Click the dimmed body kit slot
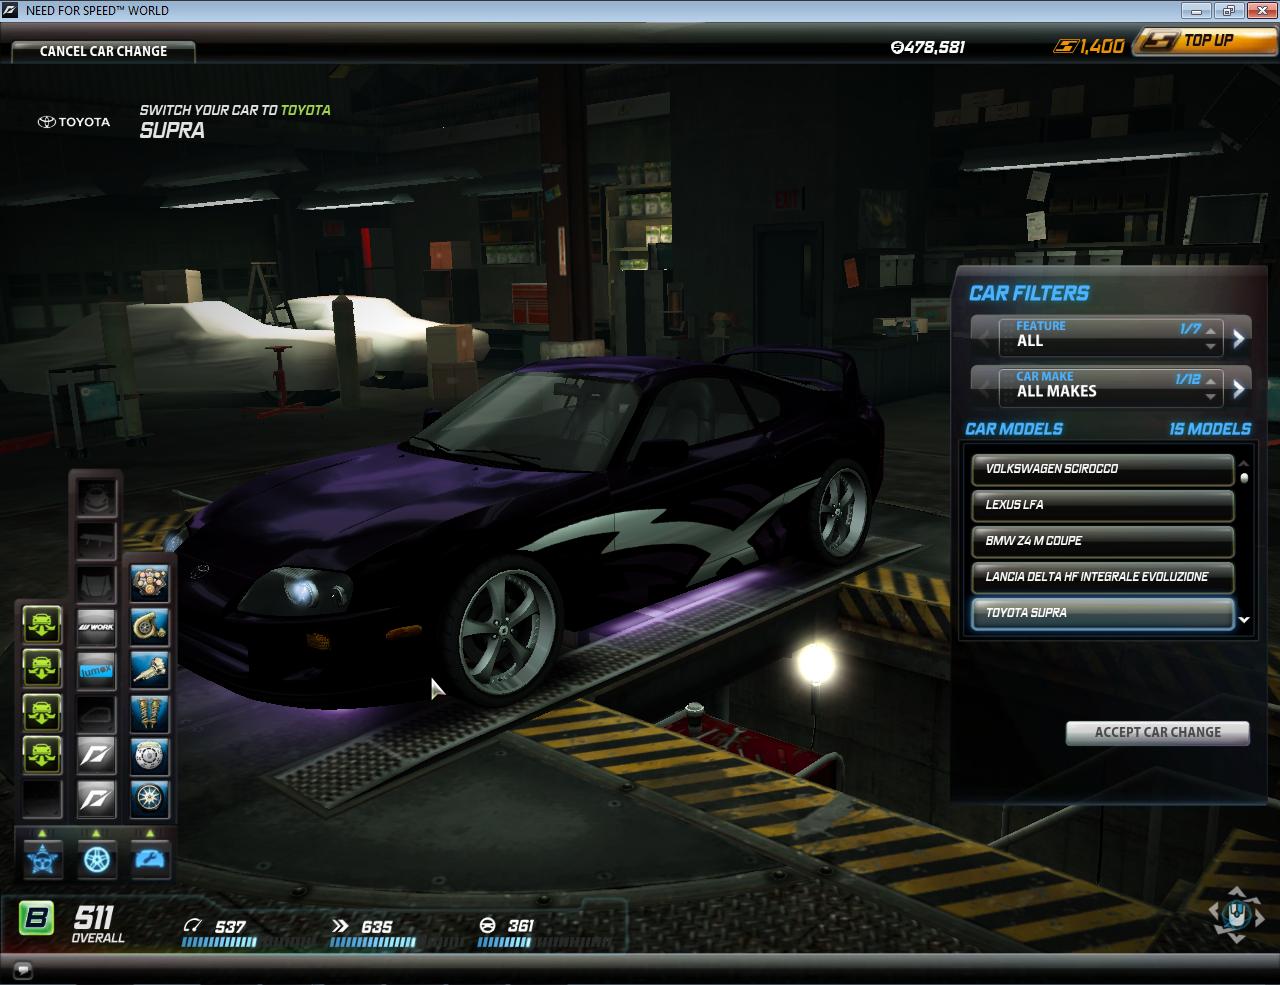 coord(97,496)
